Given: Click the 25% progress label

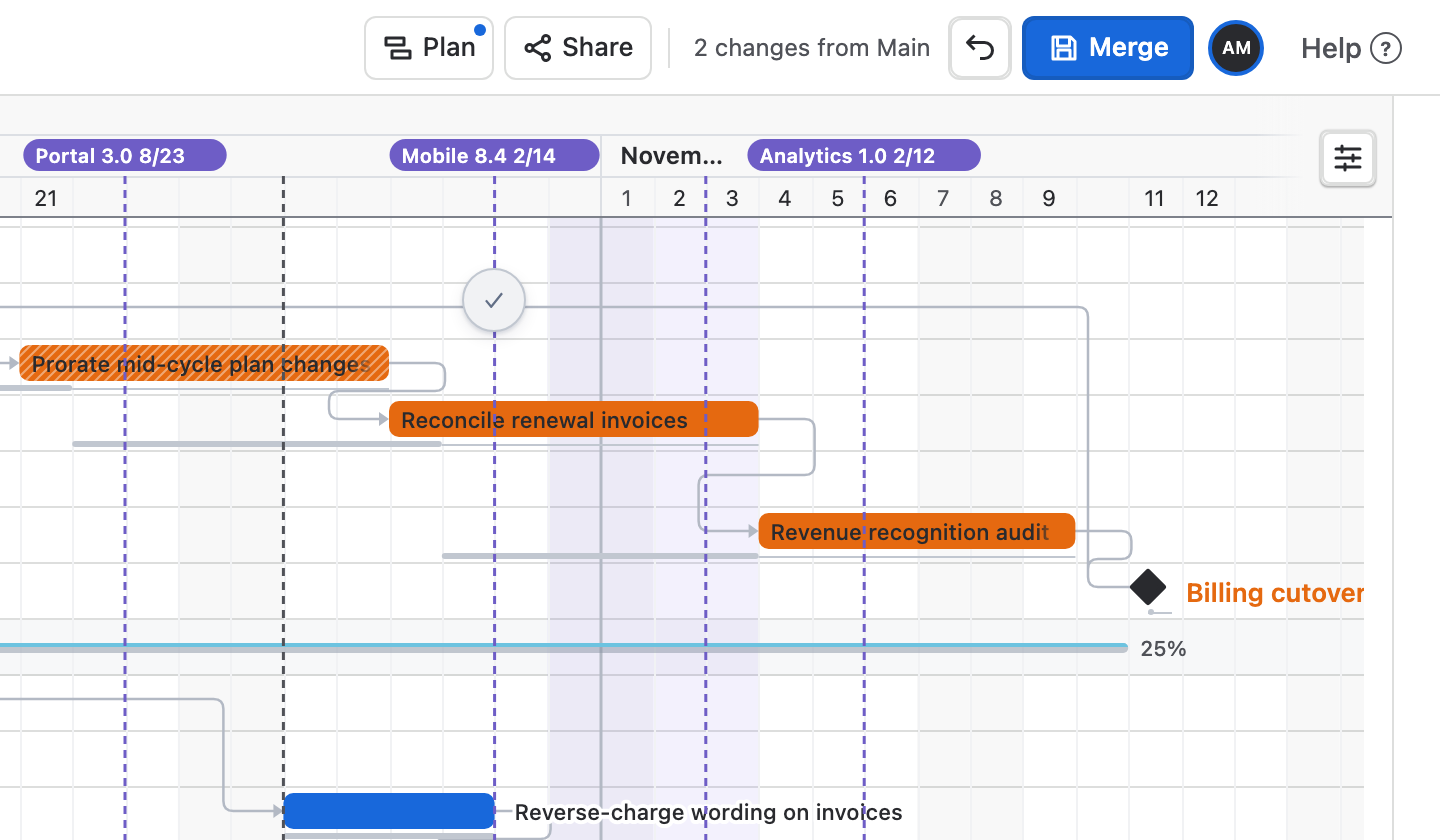Looking at the screenshot, I should tap(1163, 649).
